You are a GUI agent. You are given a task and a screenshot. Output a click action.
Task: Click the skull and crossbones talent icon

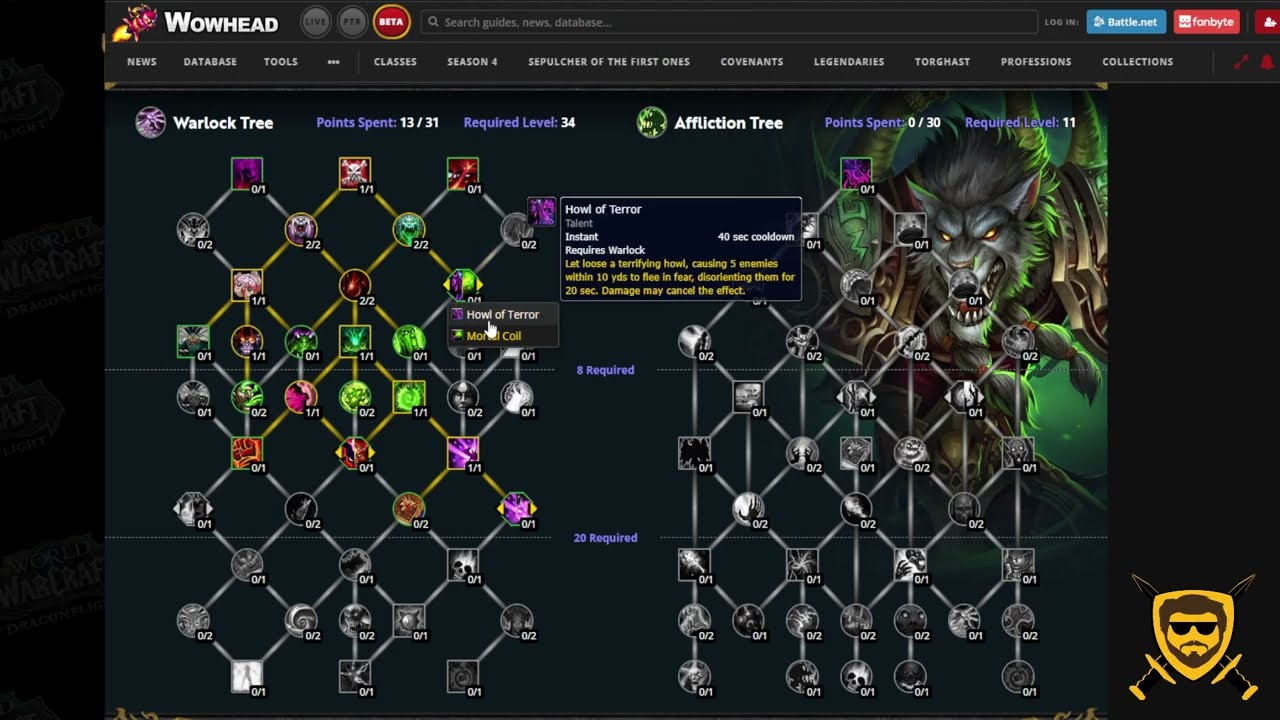tap(354, 173)
